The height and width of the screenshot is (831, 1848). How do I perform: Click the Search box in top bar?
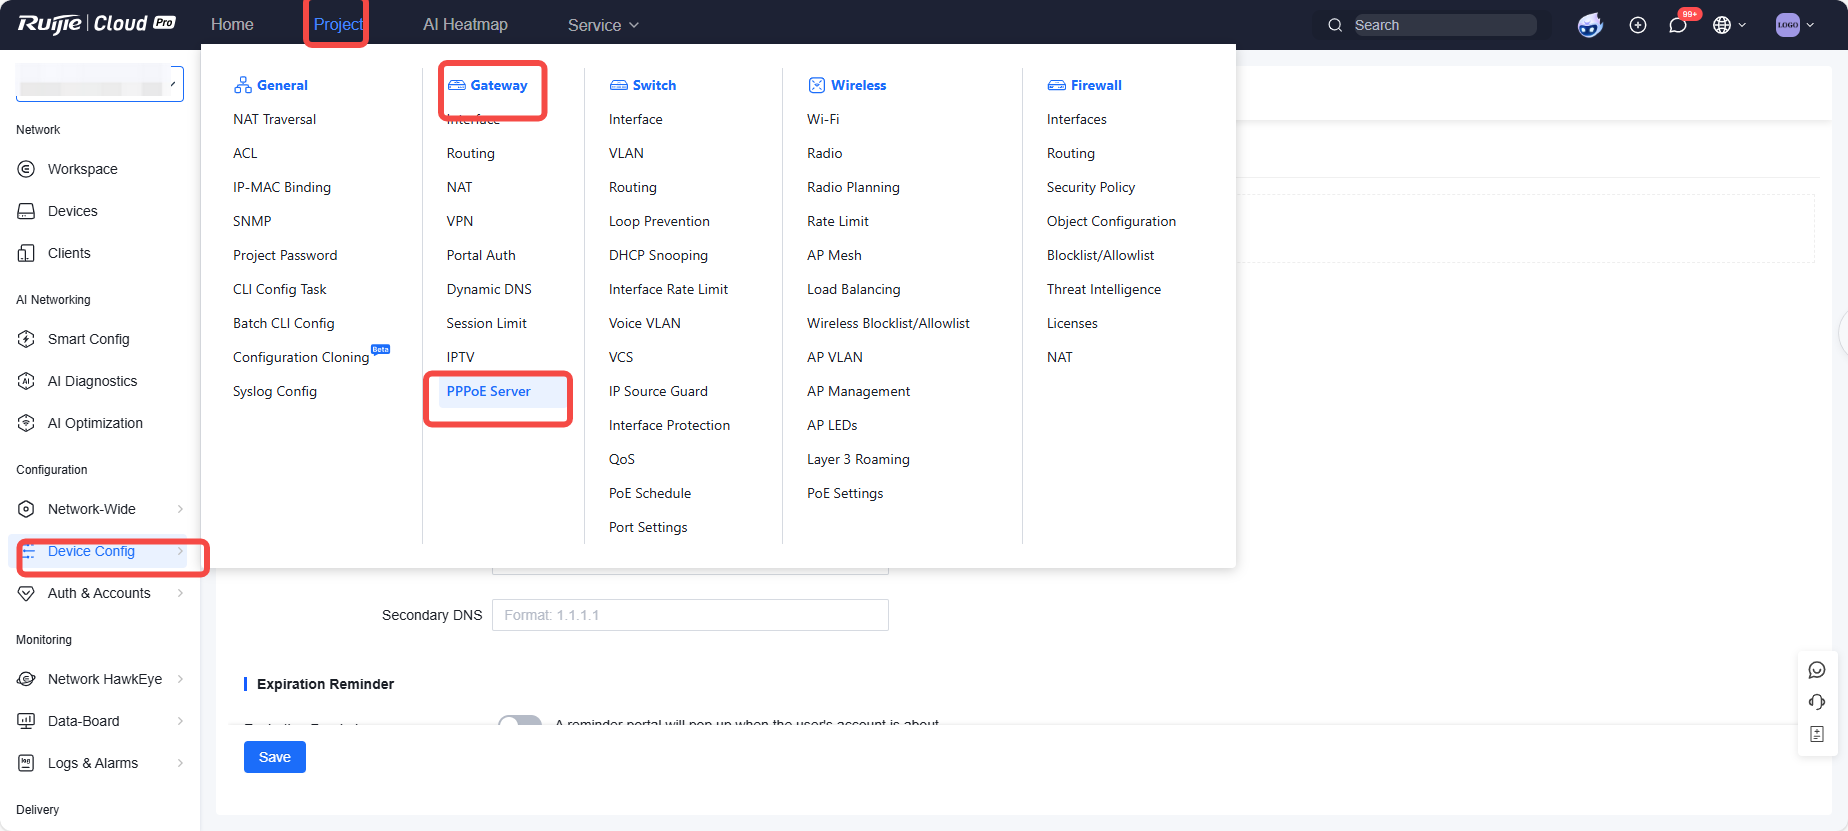1440,25
